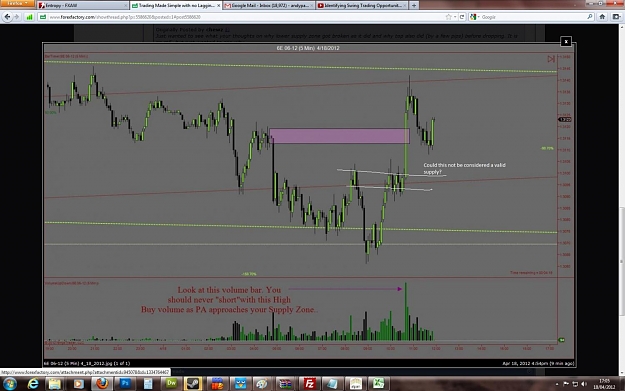Viewport: 625px width, 391px height.
Task: Open Excel from the taskbar
Action: 378,384
